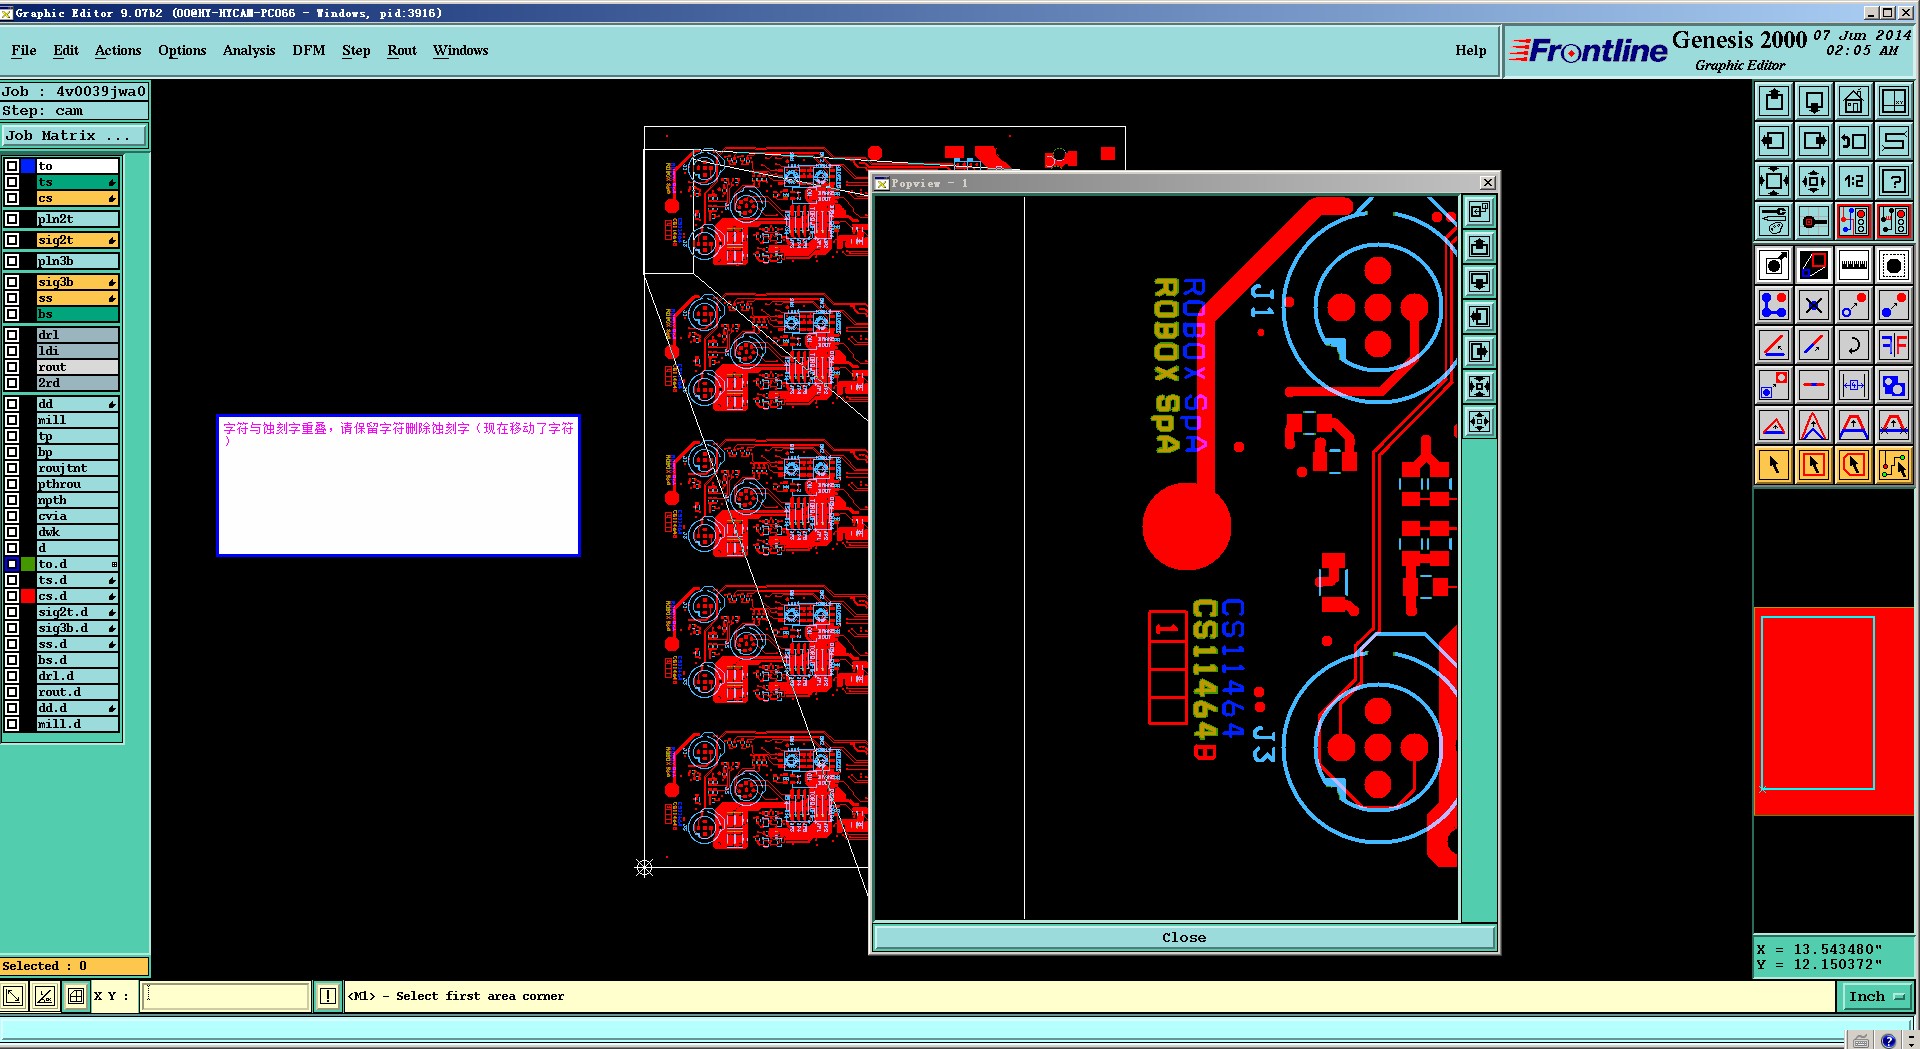Screen dimensions: 1920x1049
Task: Toggle the checkbox for layer rout
Action: [x=12, y=367]
